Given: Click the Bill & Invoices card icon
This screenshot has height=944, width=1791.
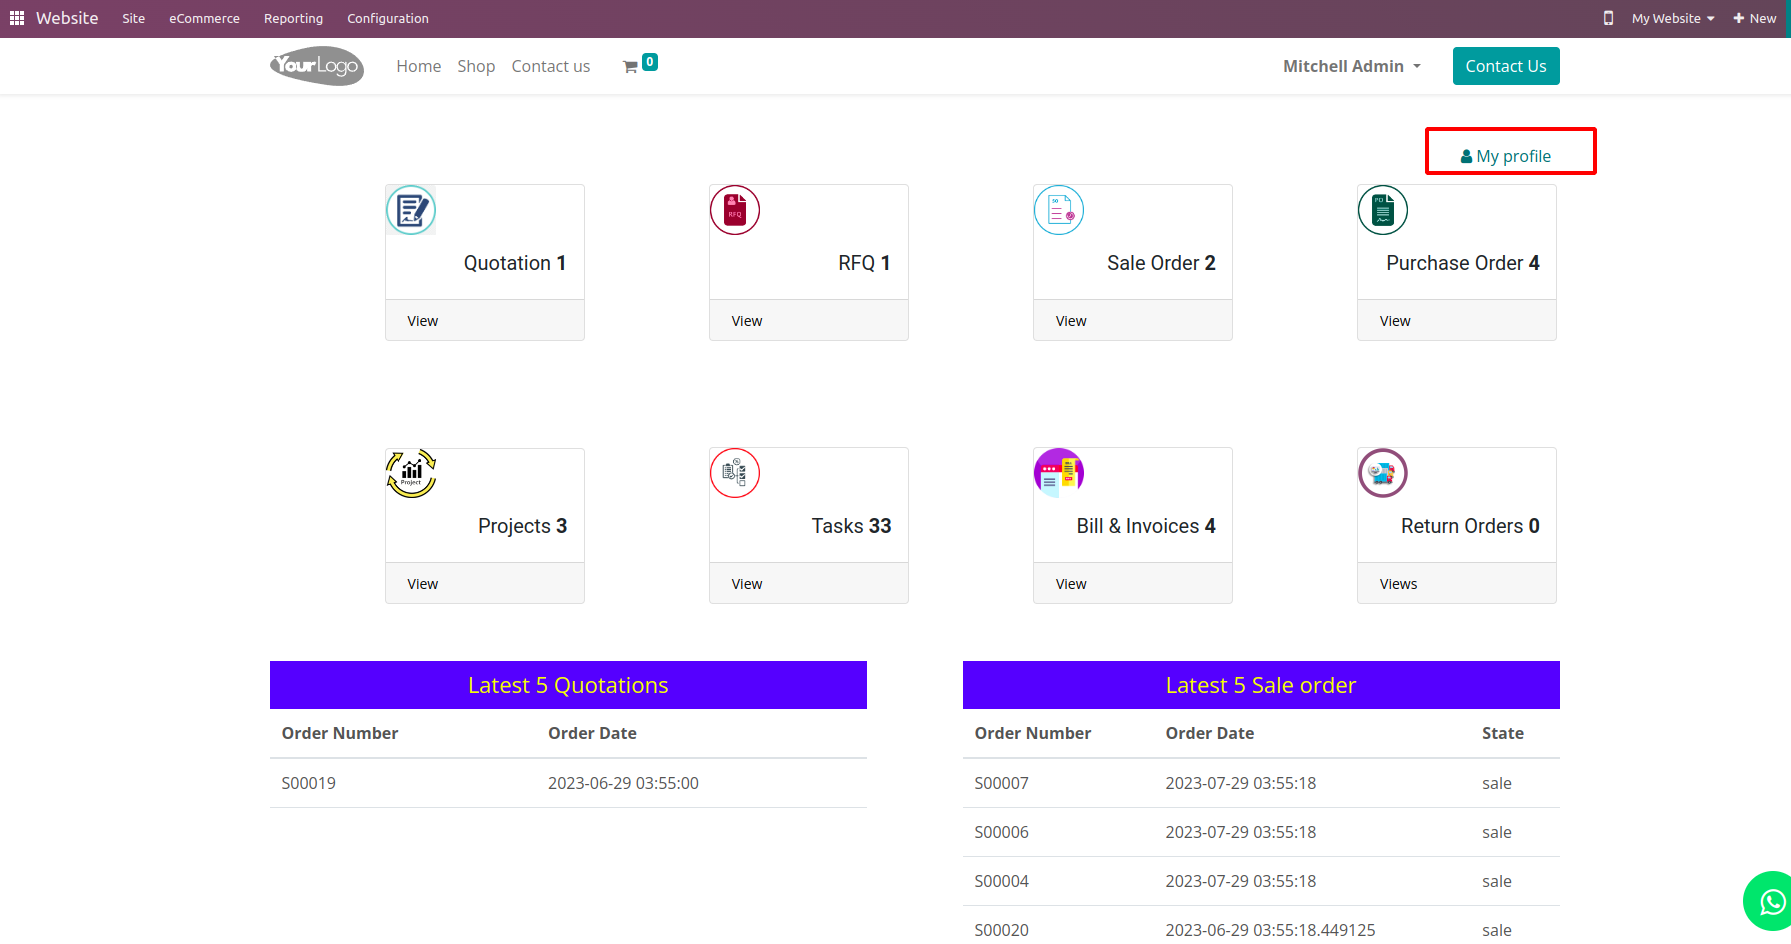Looking at the screenshot, I should (1059, 473).
